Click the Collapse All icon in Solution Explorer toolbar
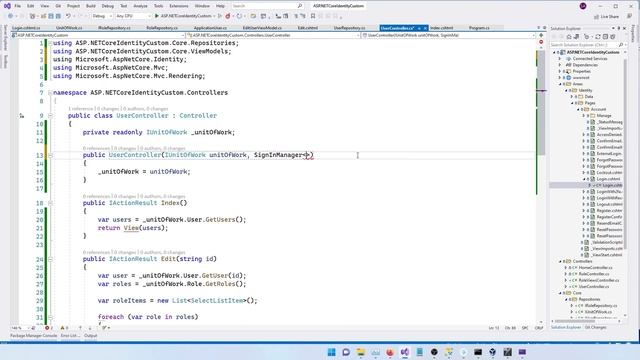Viewport: 640px width, 360px height. click(606, 37)
